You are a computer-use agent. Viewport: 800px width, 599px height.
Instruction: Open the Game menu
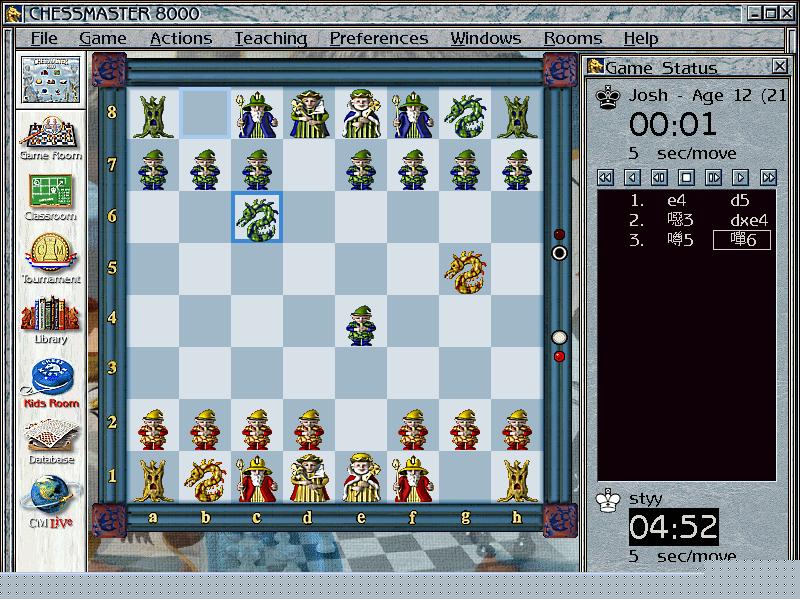103,38
